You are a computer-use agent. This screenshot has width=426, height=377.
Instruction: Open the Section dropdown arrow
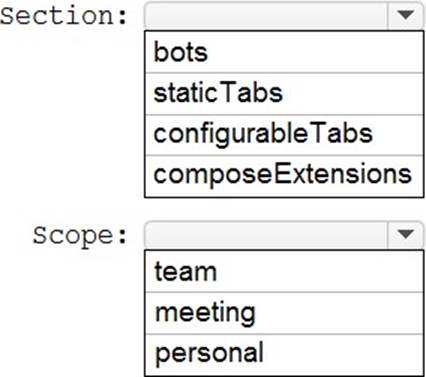point(405,15)
